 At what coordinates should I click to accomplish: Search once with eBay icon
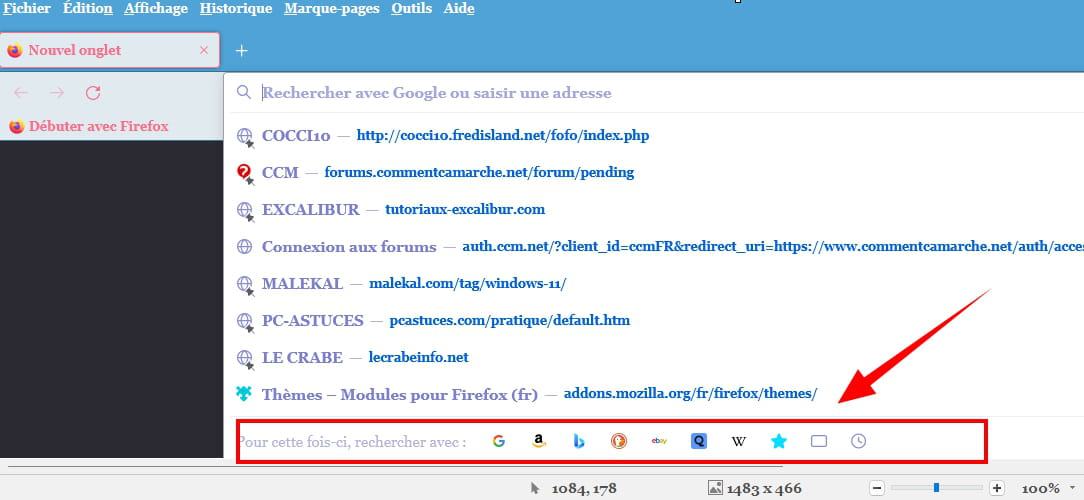(x=660, y=441)
